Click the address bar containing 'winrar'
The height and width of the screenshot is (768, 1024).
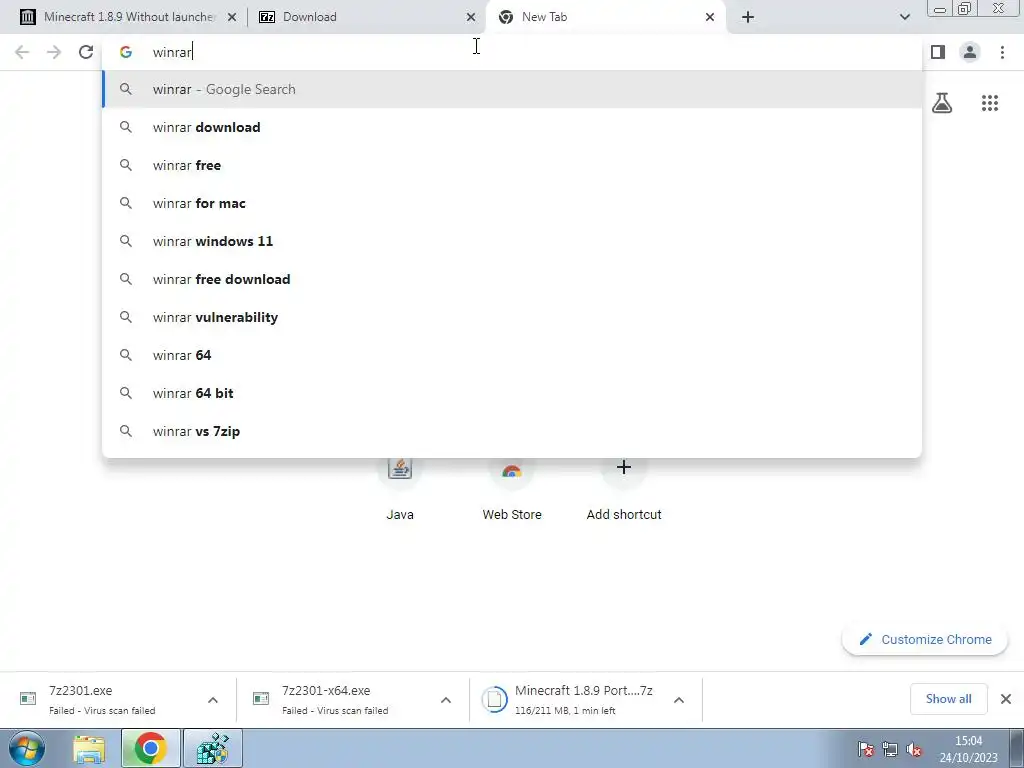(512, 52)
